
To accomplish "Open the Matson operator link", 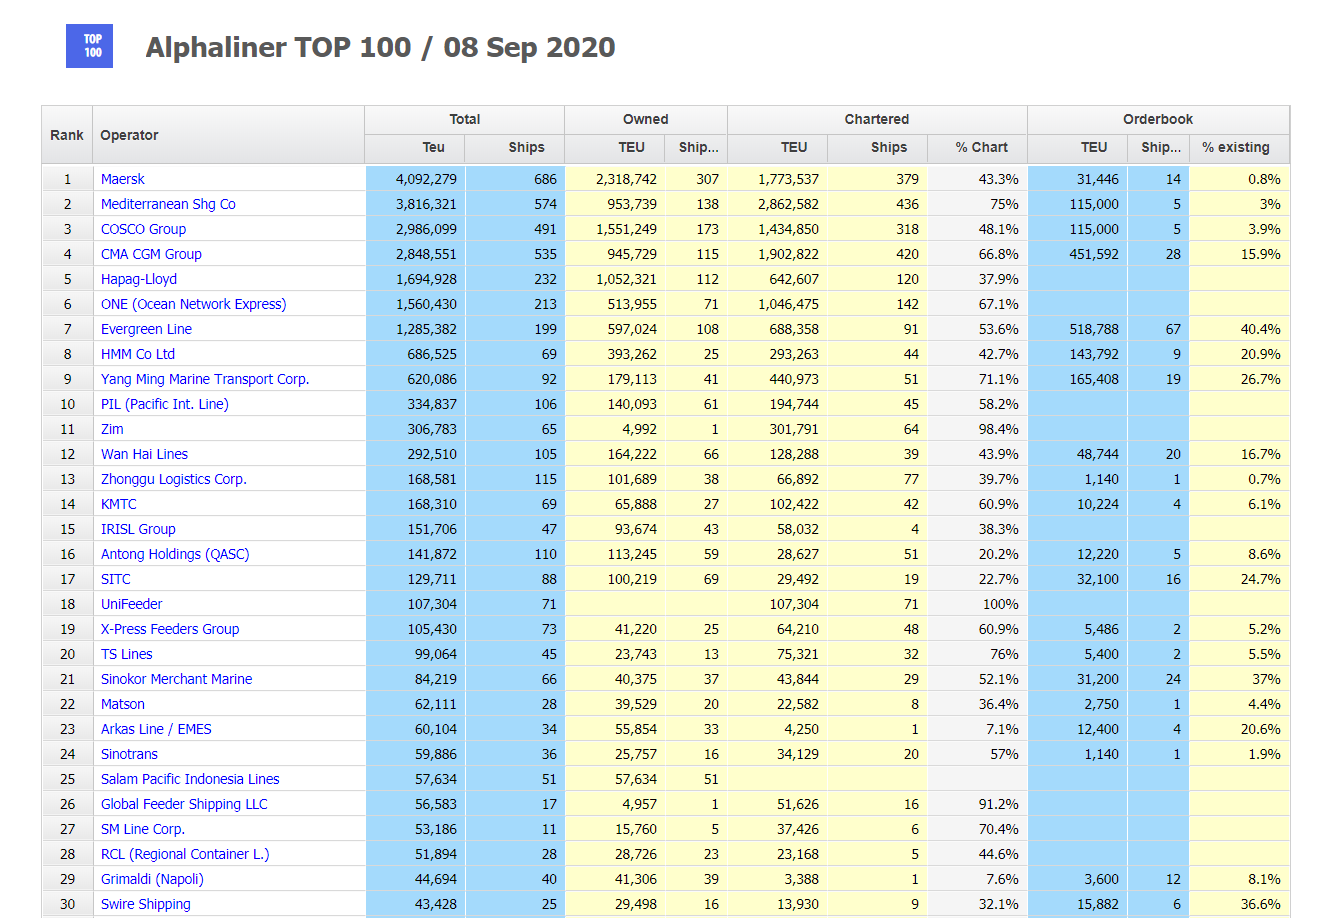I will click(x=122, y=704).
